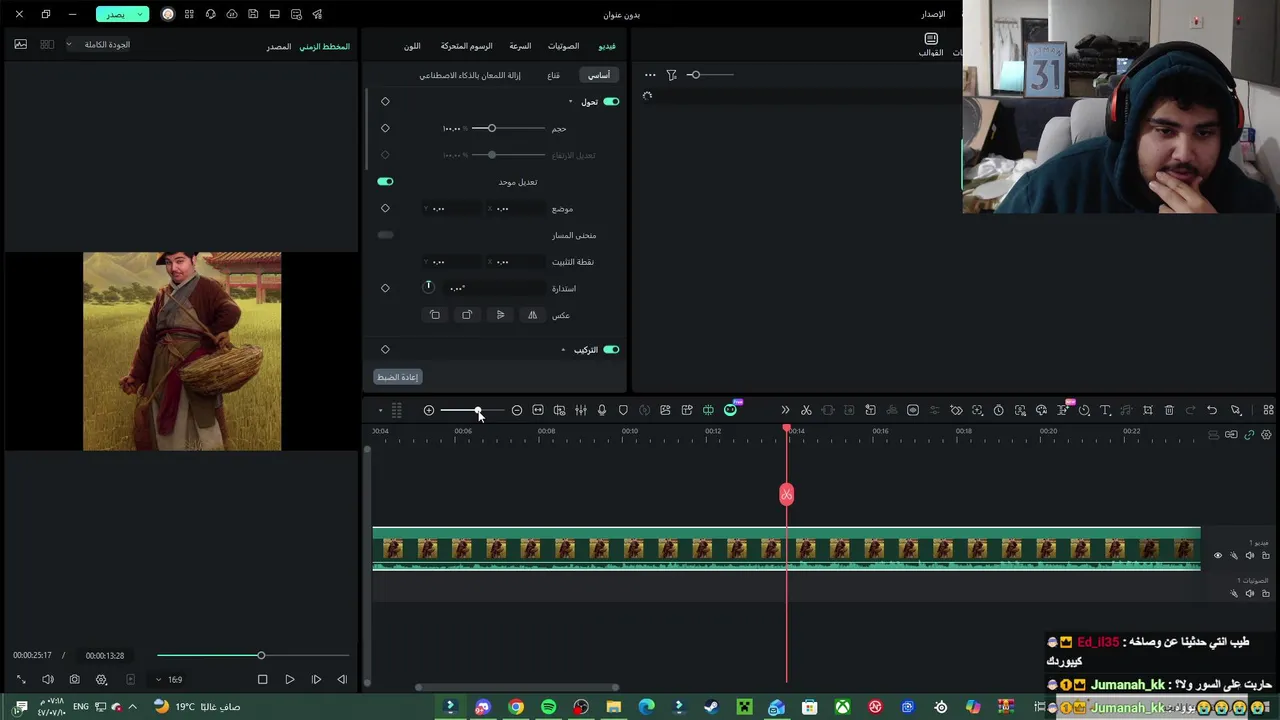The image size is (1280, 720).
Task: Toggle visibility eye of video track 1
Action: (x=1217, y=556)
